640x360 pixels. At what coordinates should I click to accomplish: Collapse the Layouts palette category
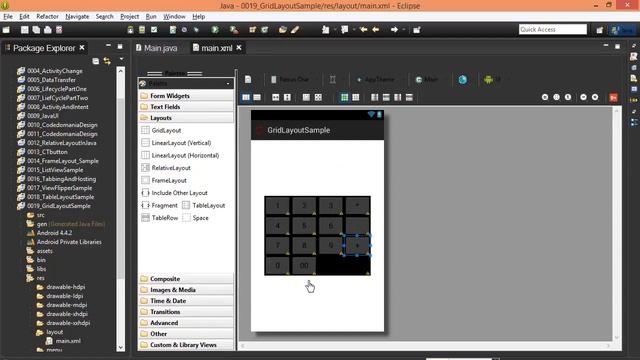(x=186, y=118)
